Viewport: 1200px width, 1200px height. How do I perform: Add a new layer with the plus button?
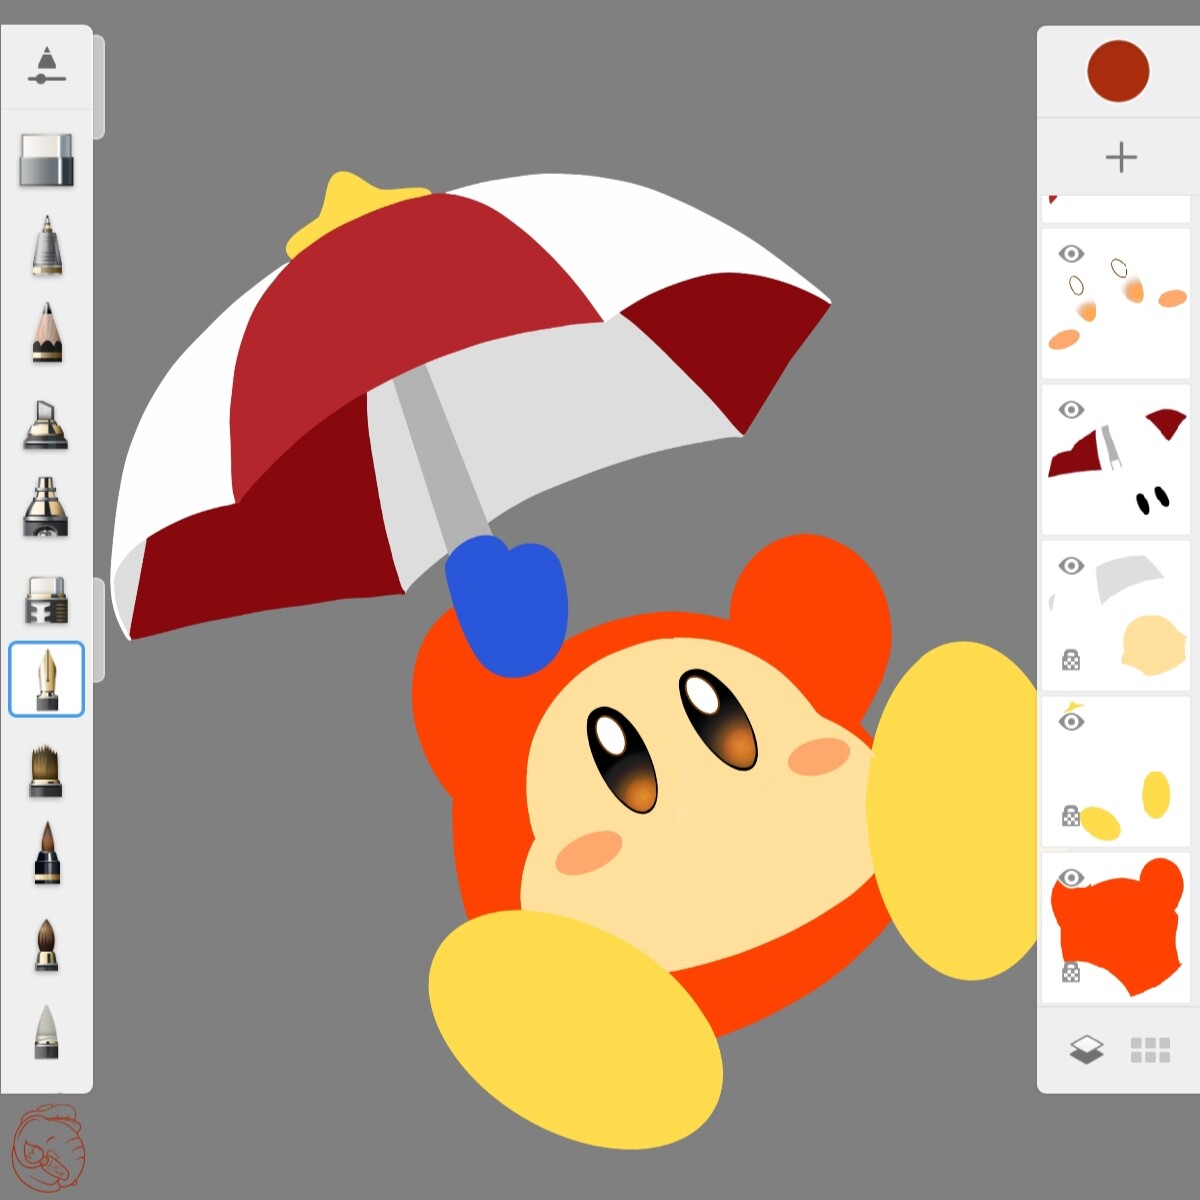[1121, 156]
